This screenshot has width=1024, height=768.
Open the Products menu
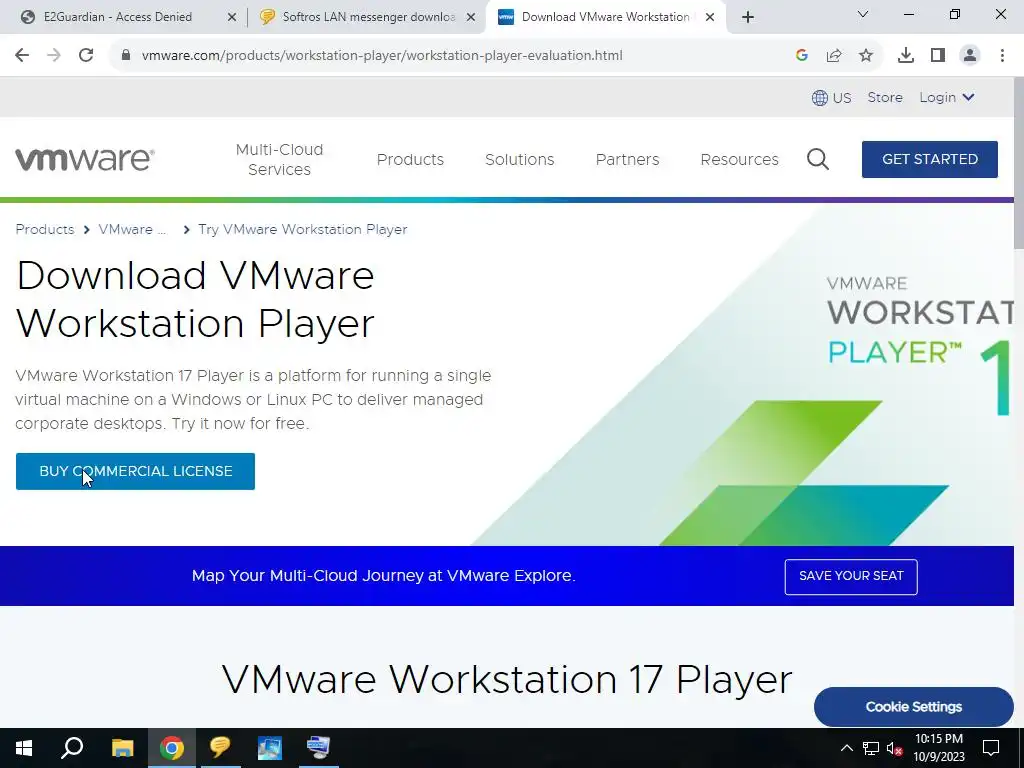pos(410,159)
